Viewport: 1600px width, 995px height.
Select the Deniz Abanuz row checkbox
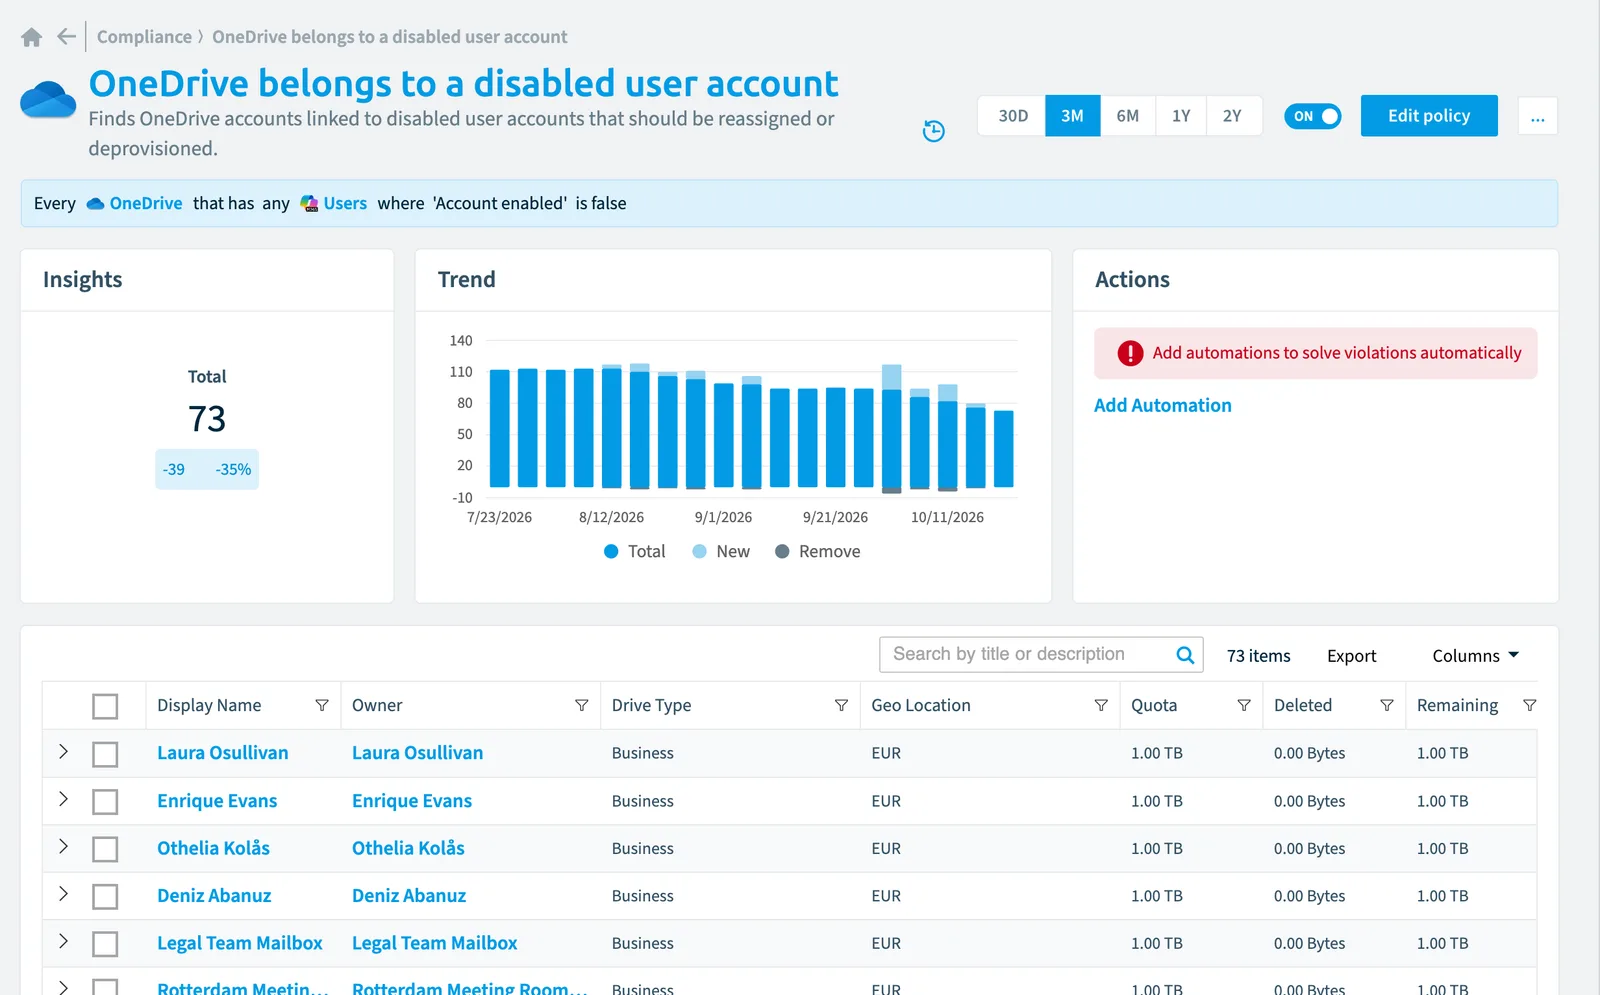point(105,896)
